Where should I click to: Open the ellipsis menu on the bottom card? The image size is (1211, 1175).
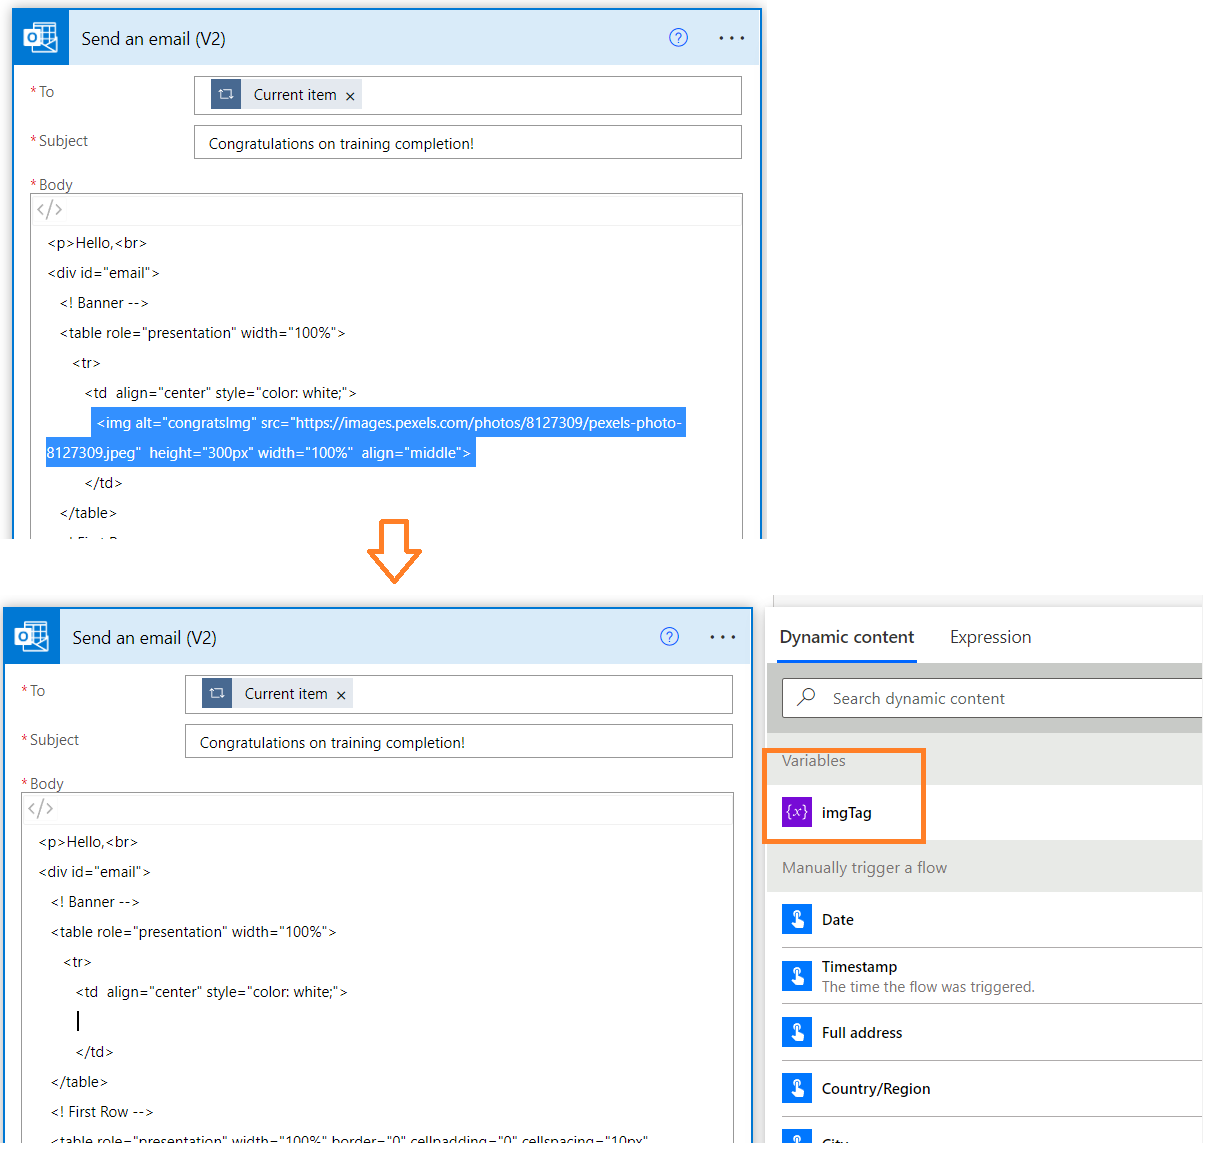[722, 636]
